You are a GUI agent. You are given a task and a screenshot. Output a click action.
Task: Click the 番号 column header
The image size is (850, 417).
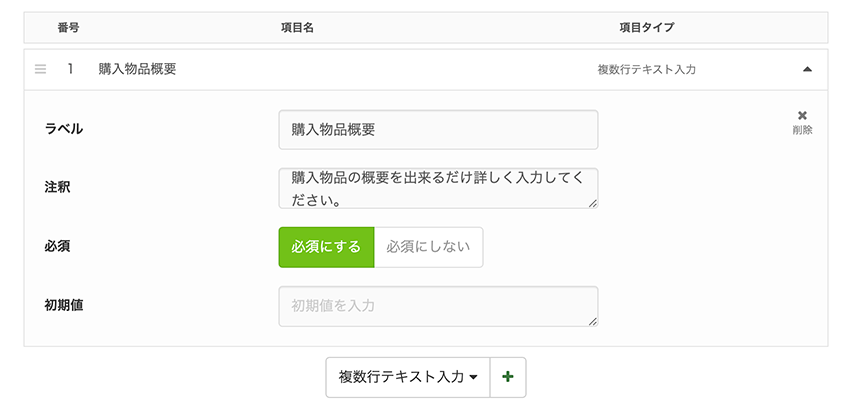coord(68,28)
